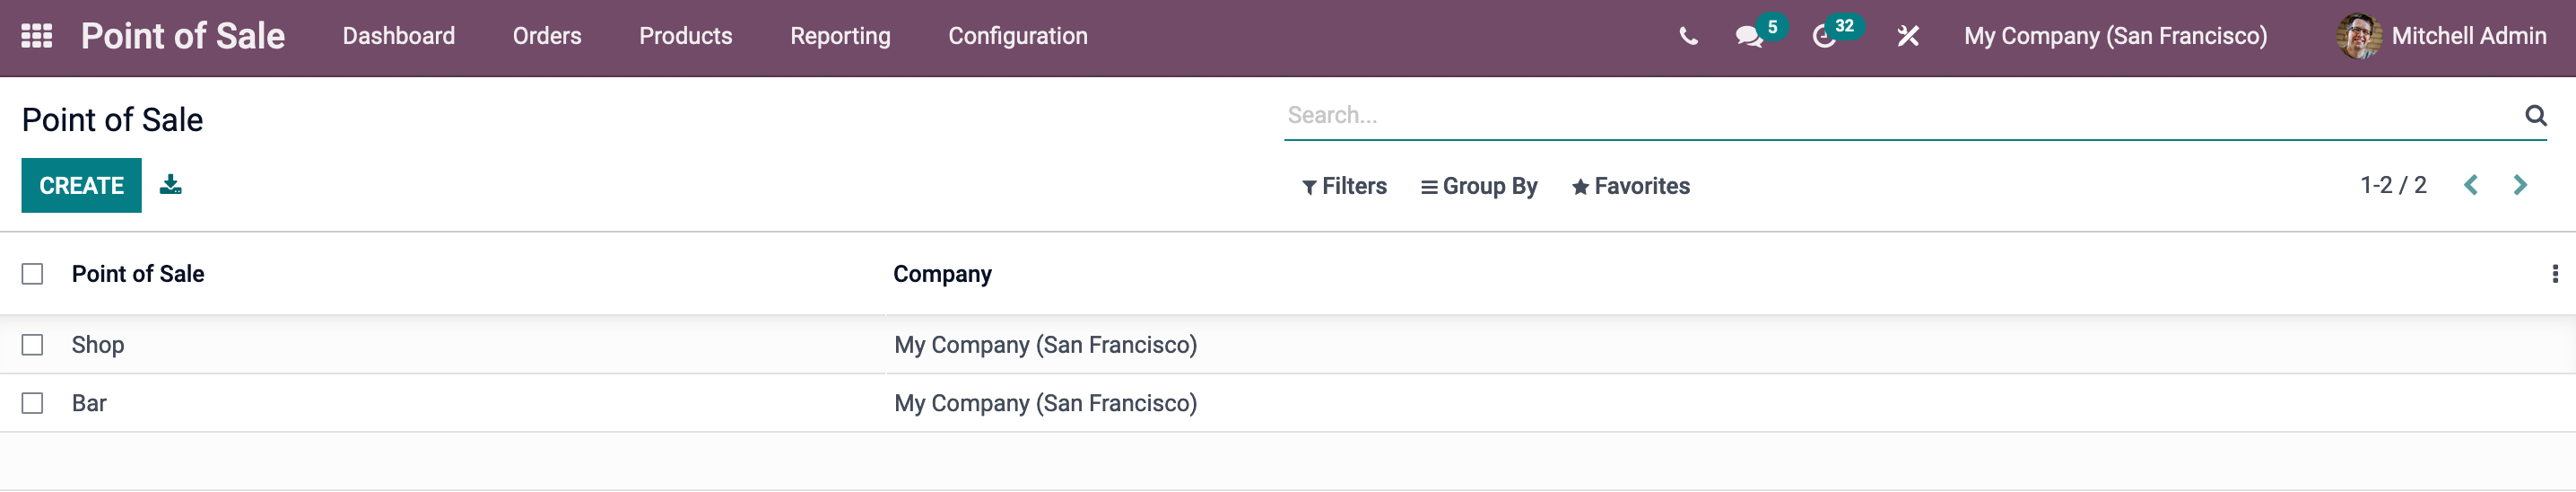
Task: Go to next page arrow
Action: point(2520,185)
